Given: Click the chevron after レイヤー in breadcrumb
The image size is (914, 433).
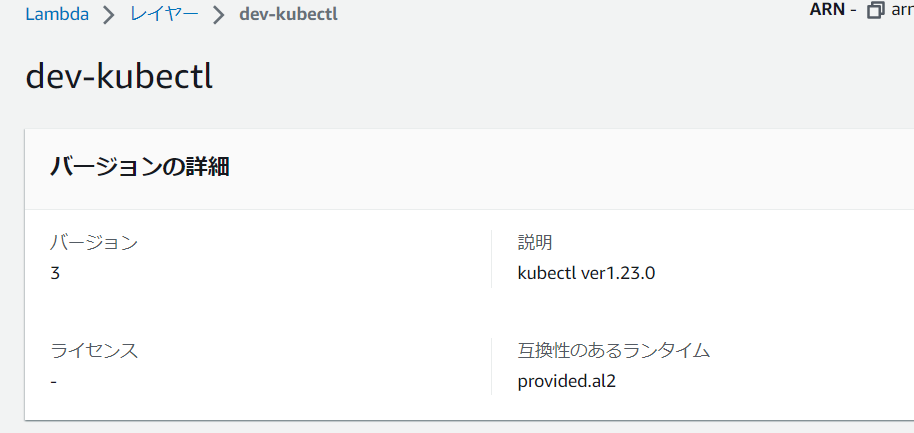Looking at the screenshot, I should coord(218,17).
